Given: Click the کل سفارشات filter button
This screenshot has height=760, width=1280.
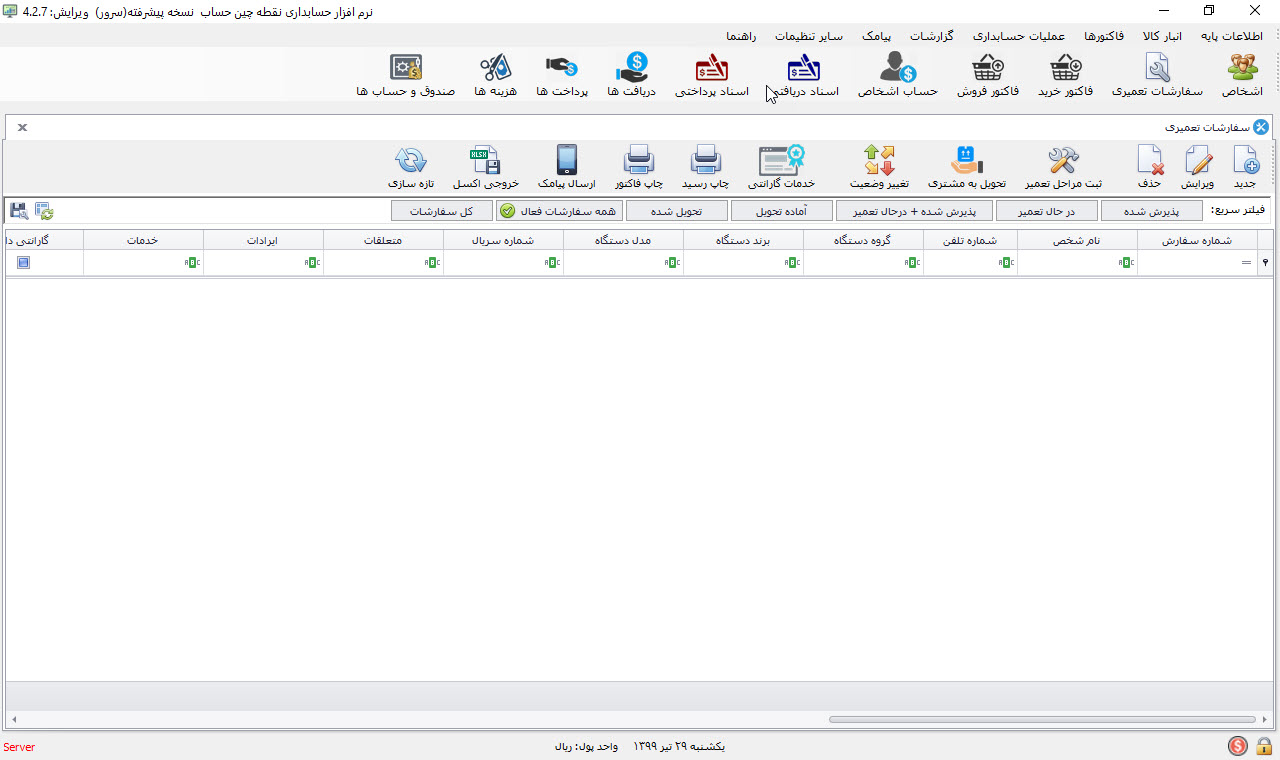Looking at the screenshot, I should tap(441, 211).
